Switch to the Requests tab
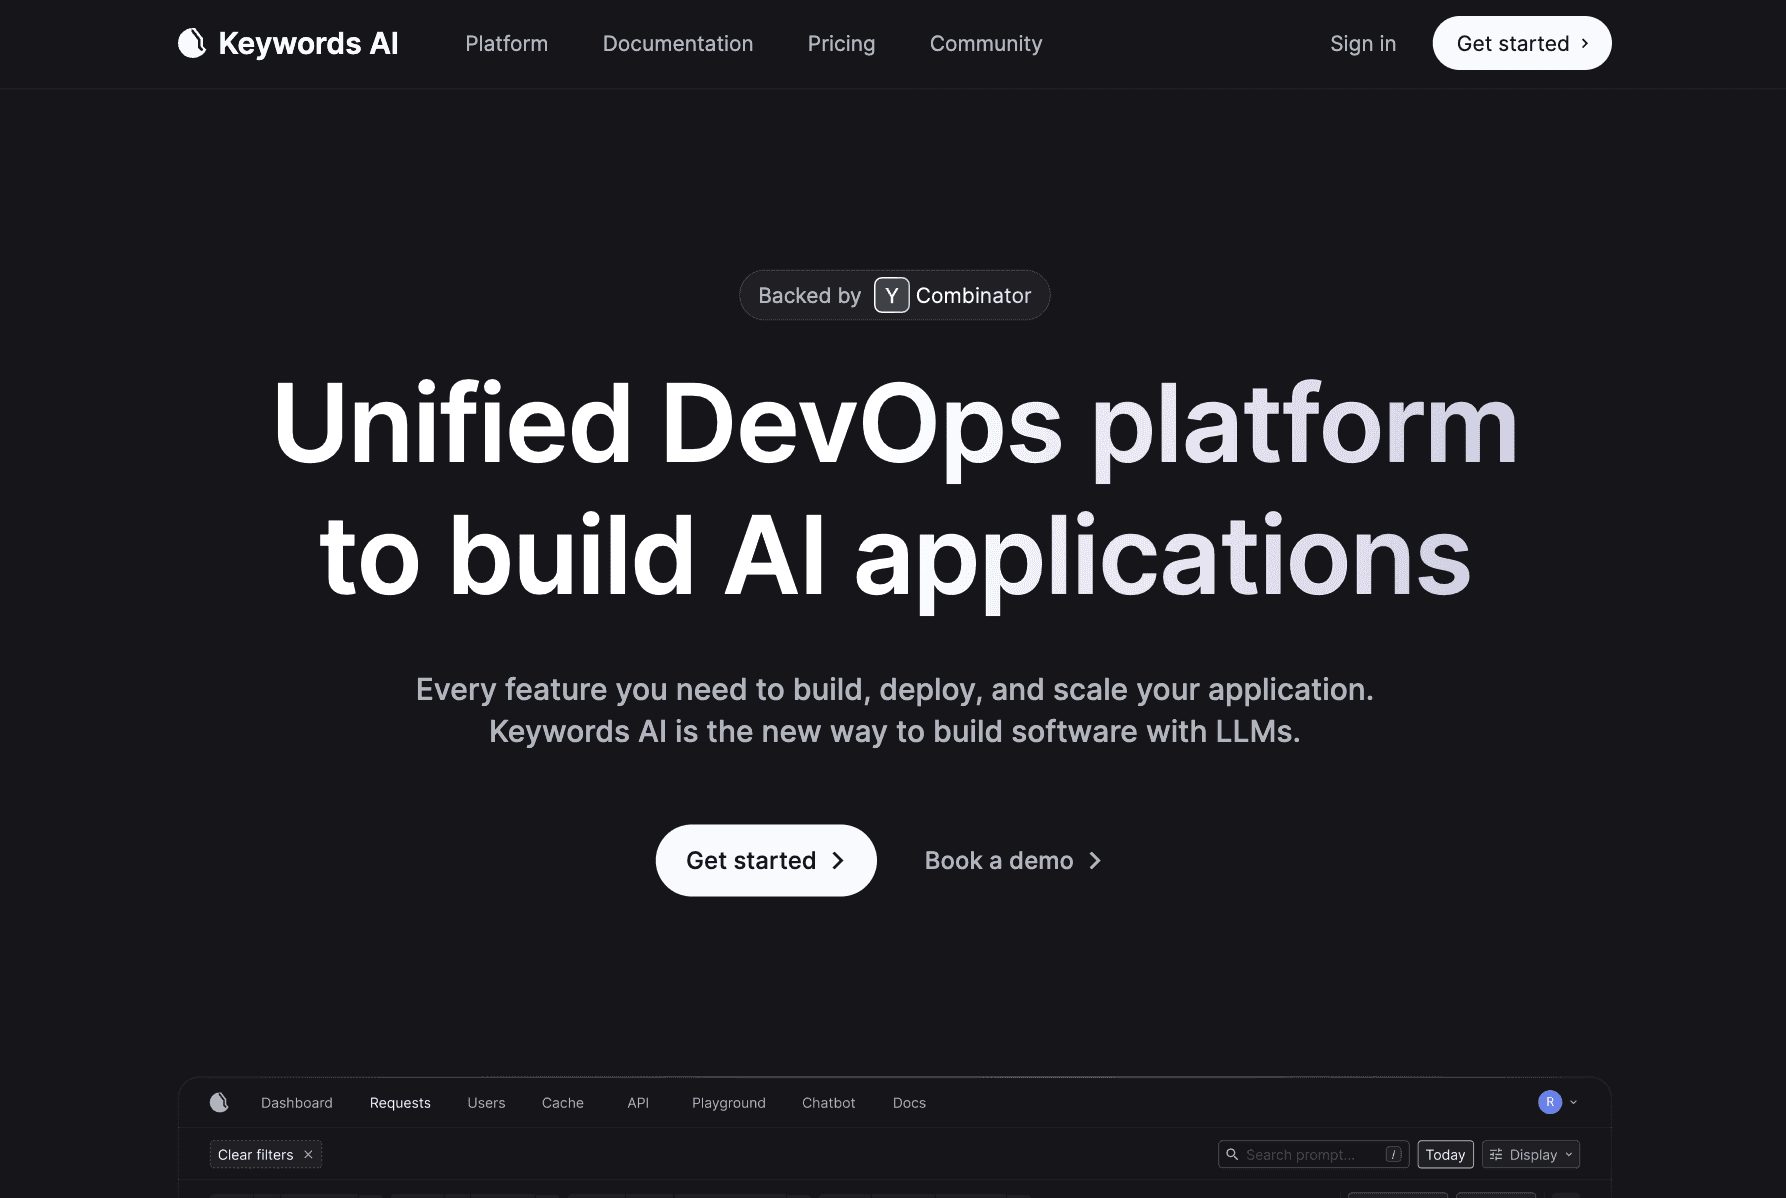The image size is (1786, 1198). (400, 1102)
